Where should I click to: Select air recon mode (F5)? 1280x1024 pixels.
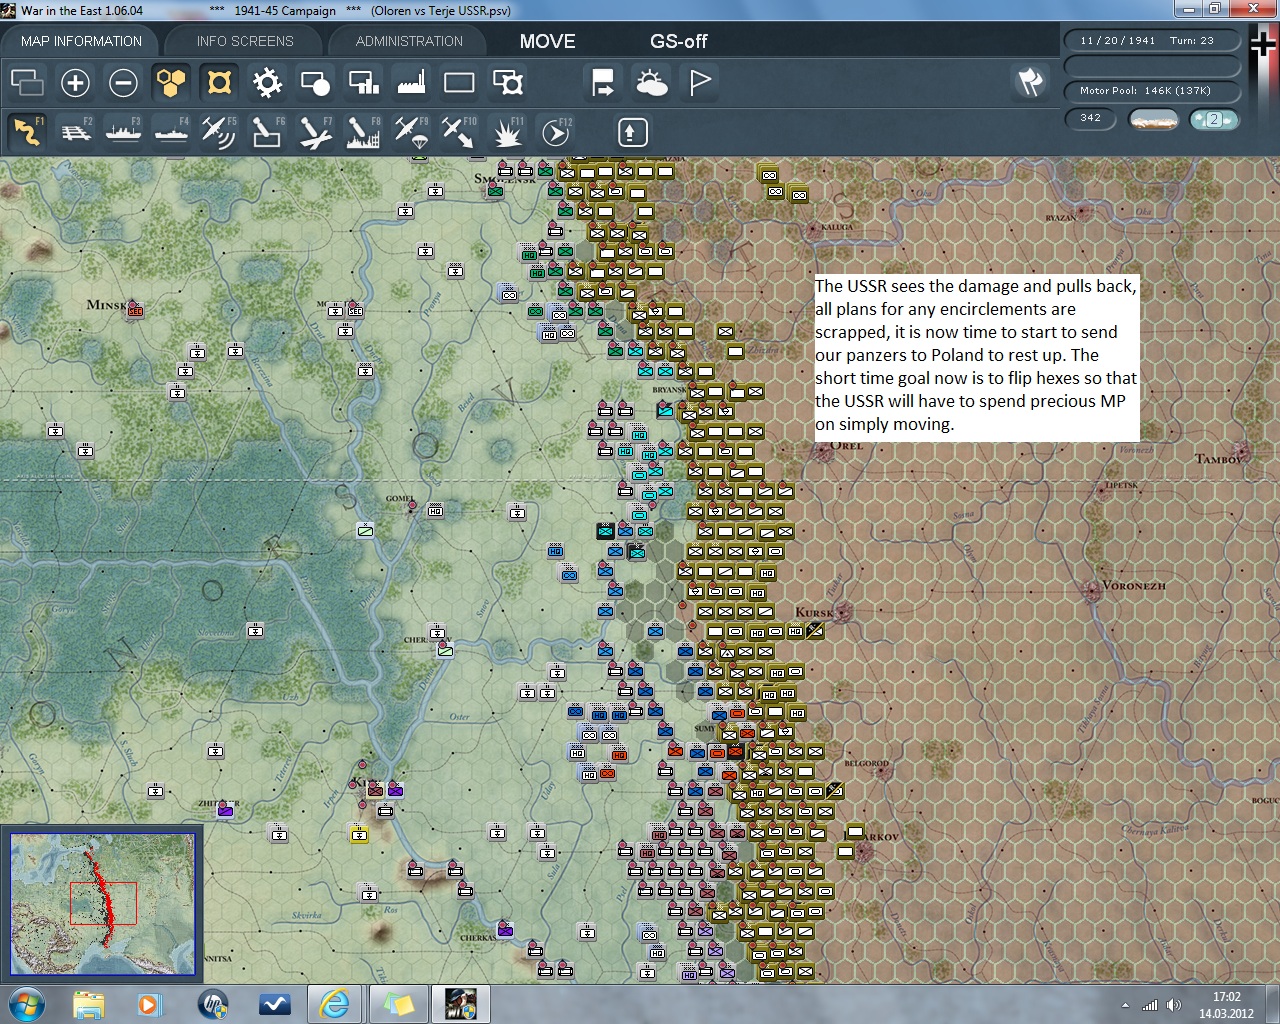(x=218, y=132)
